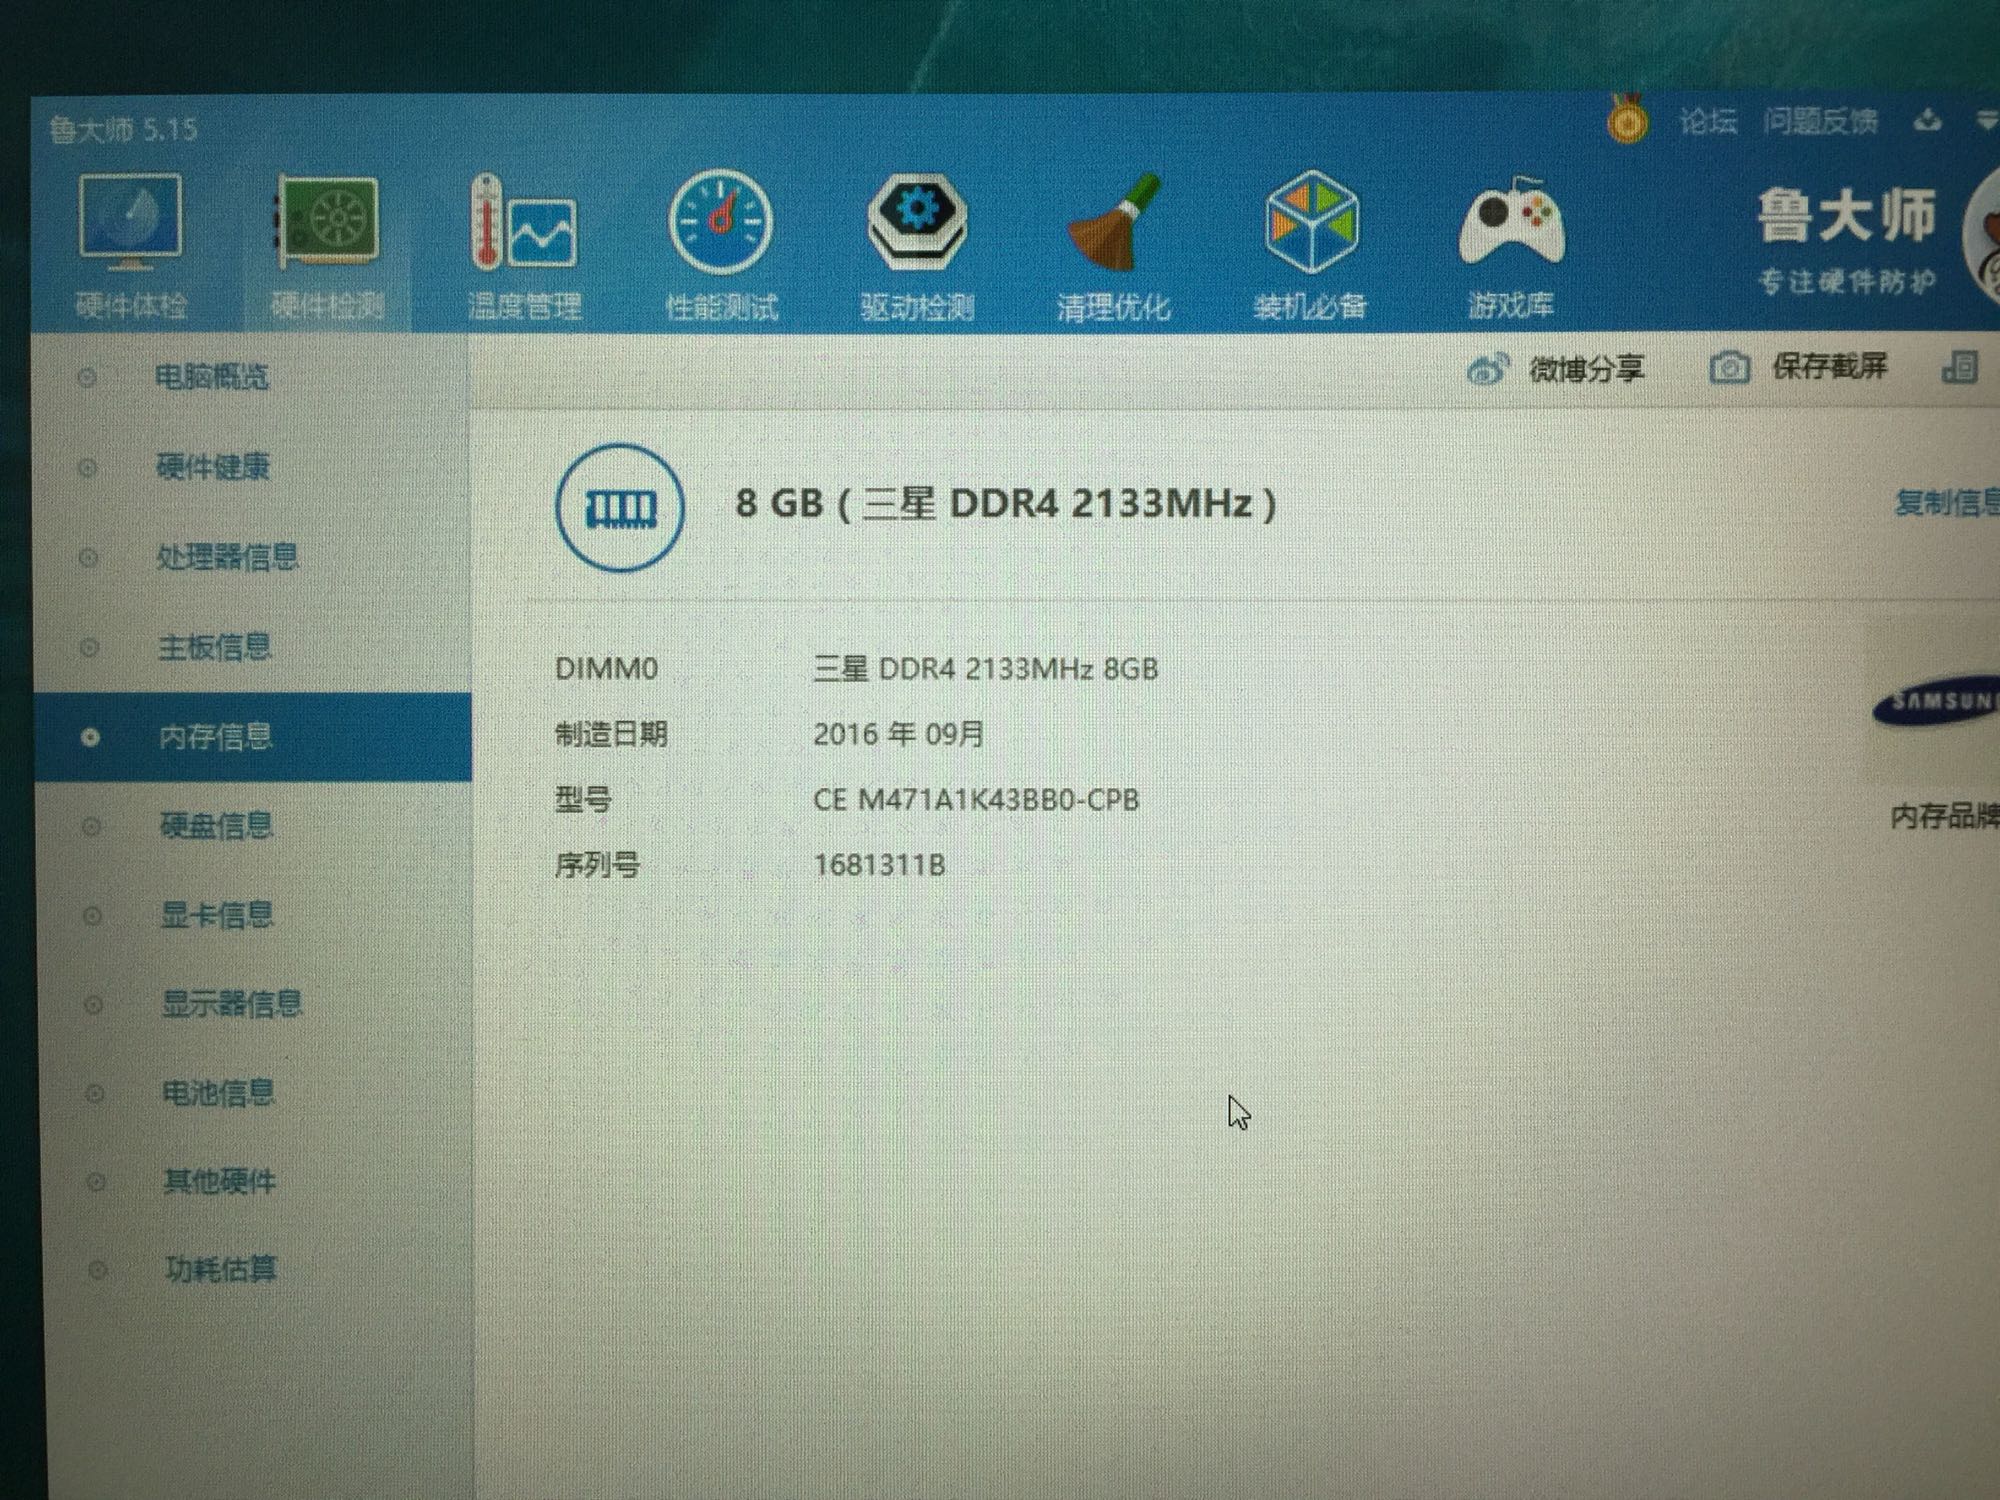Click manufacture date 2016 年 09月

[x=899, y=734]
